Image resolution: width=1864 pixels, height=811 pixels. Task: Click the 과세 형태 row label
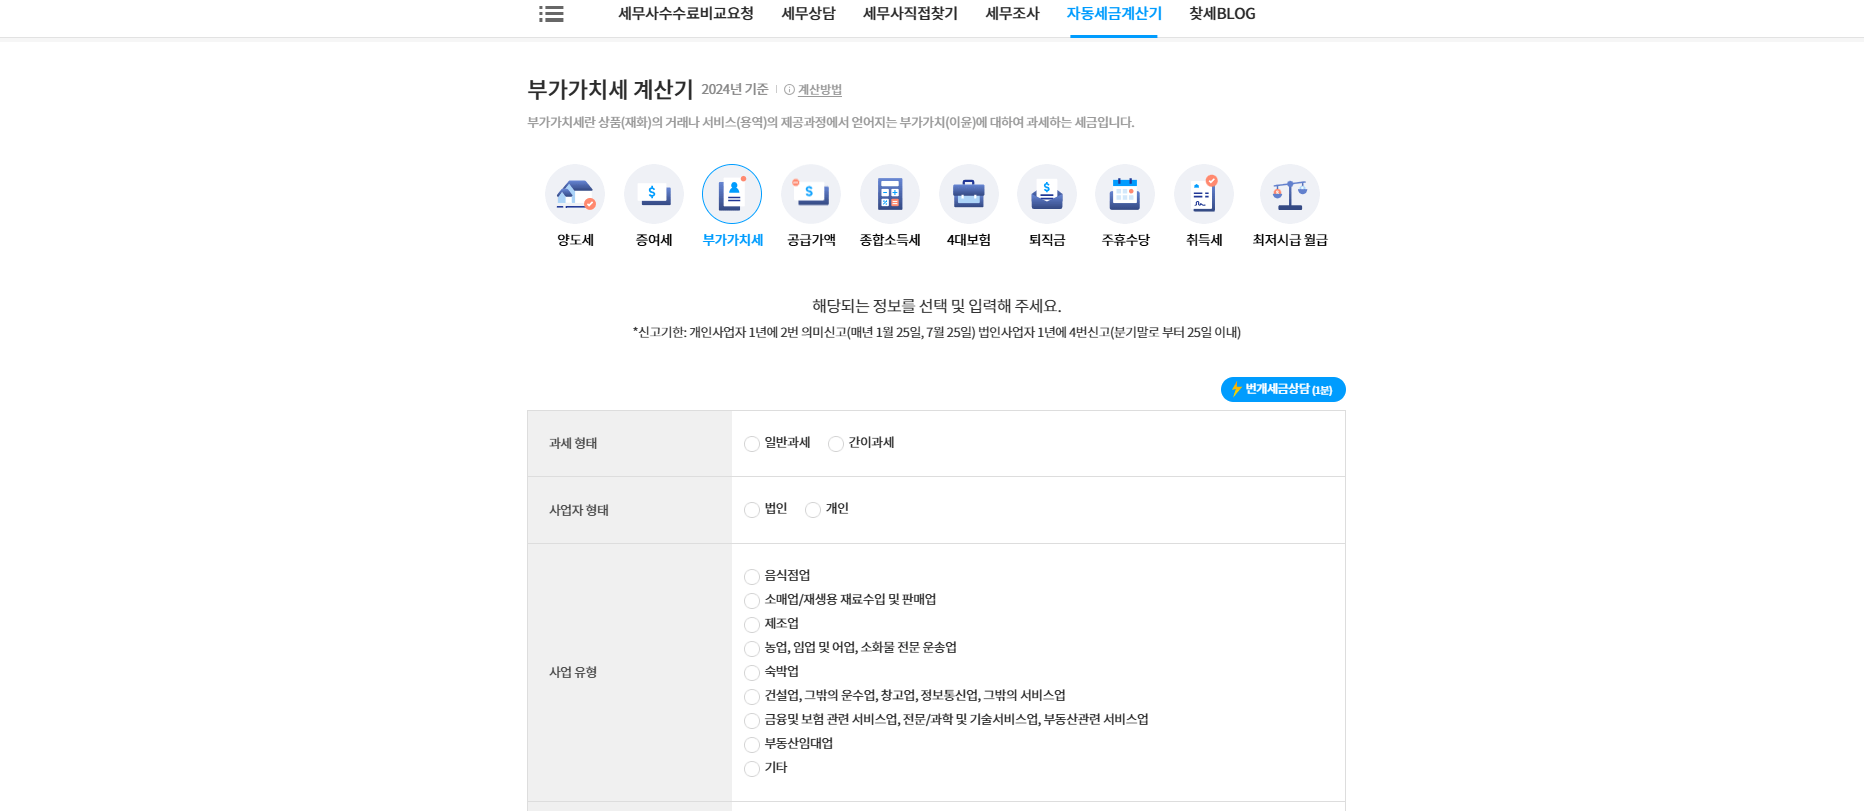point(573,444)
